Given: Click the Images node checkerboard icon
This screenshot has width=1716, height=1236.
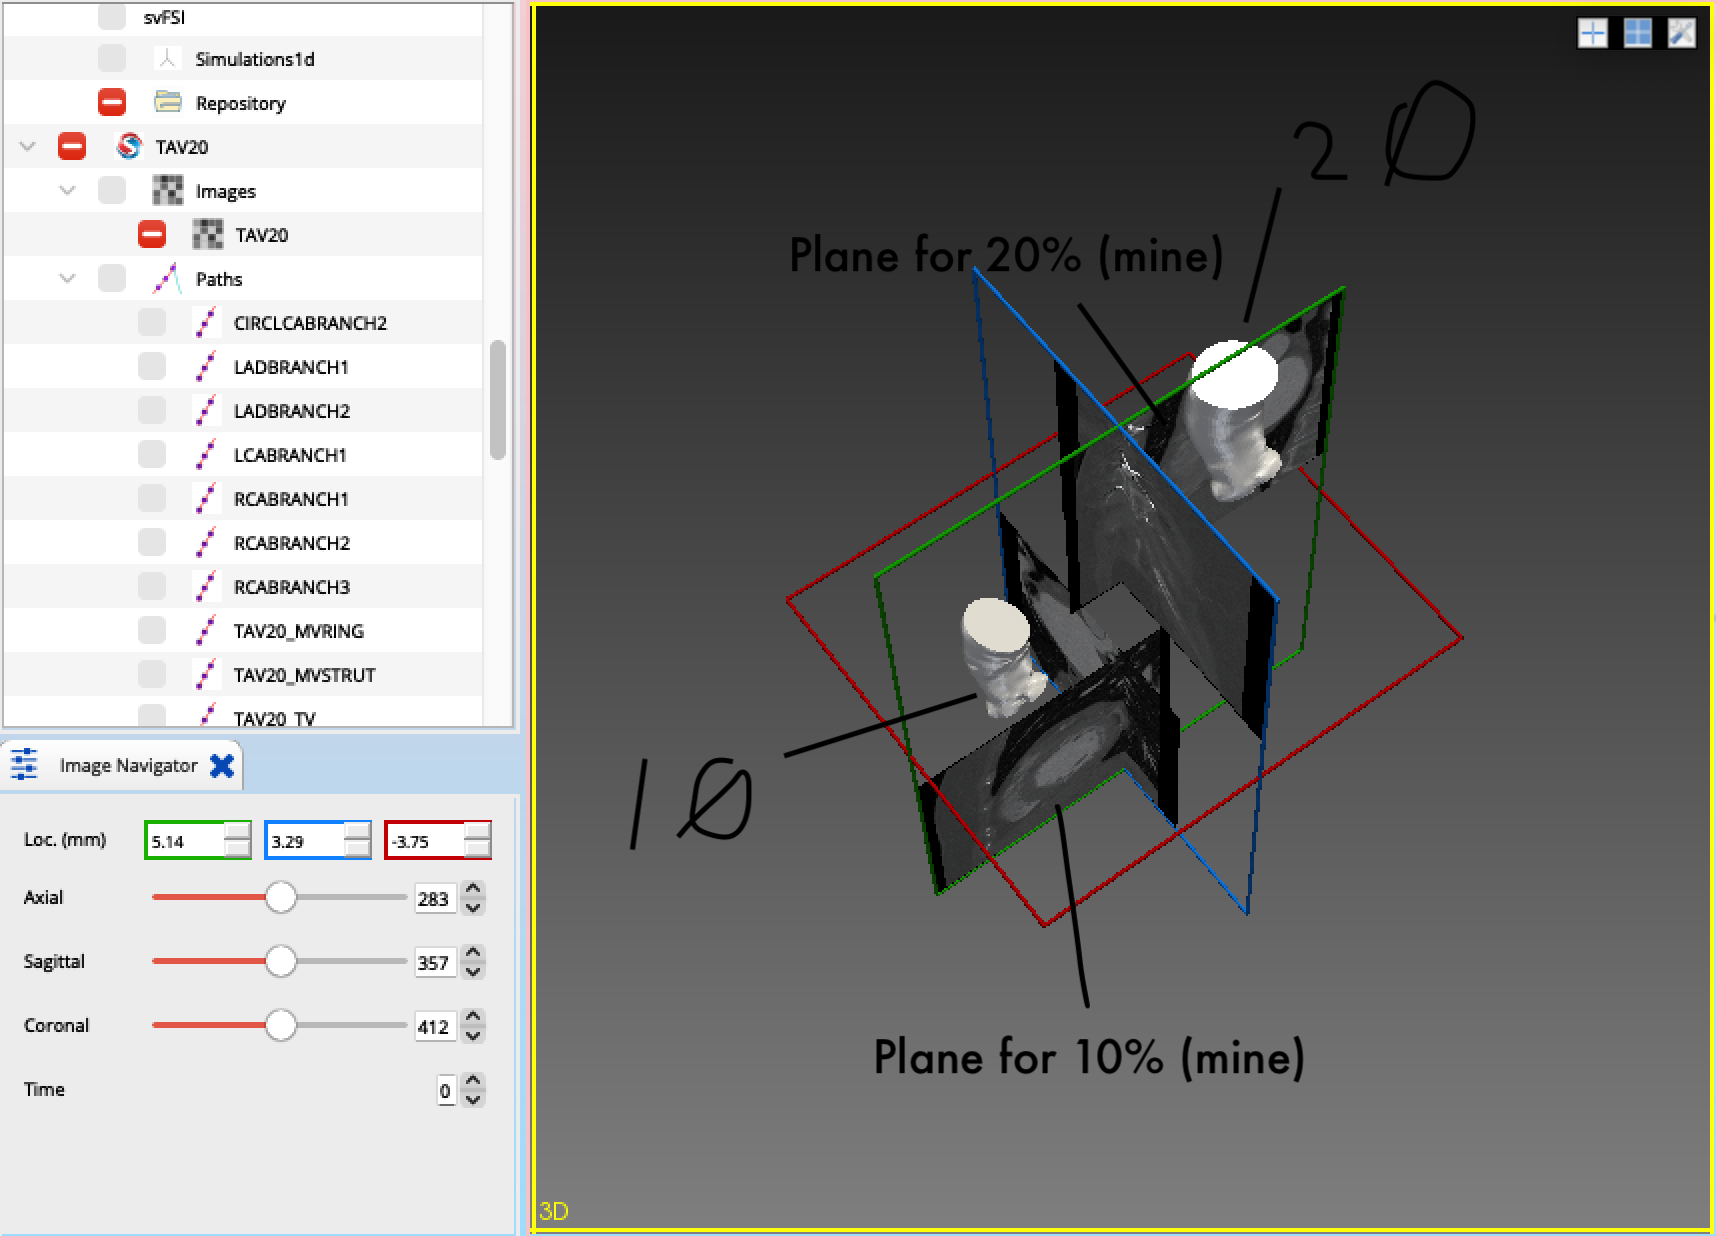Looking at the screenshot, I should pyautogui.click(x=167, y=190).
